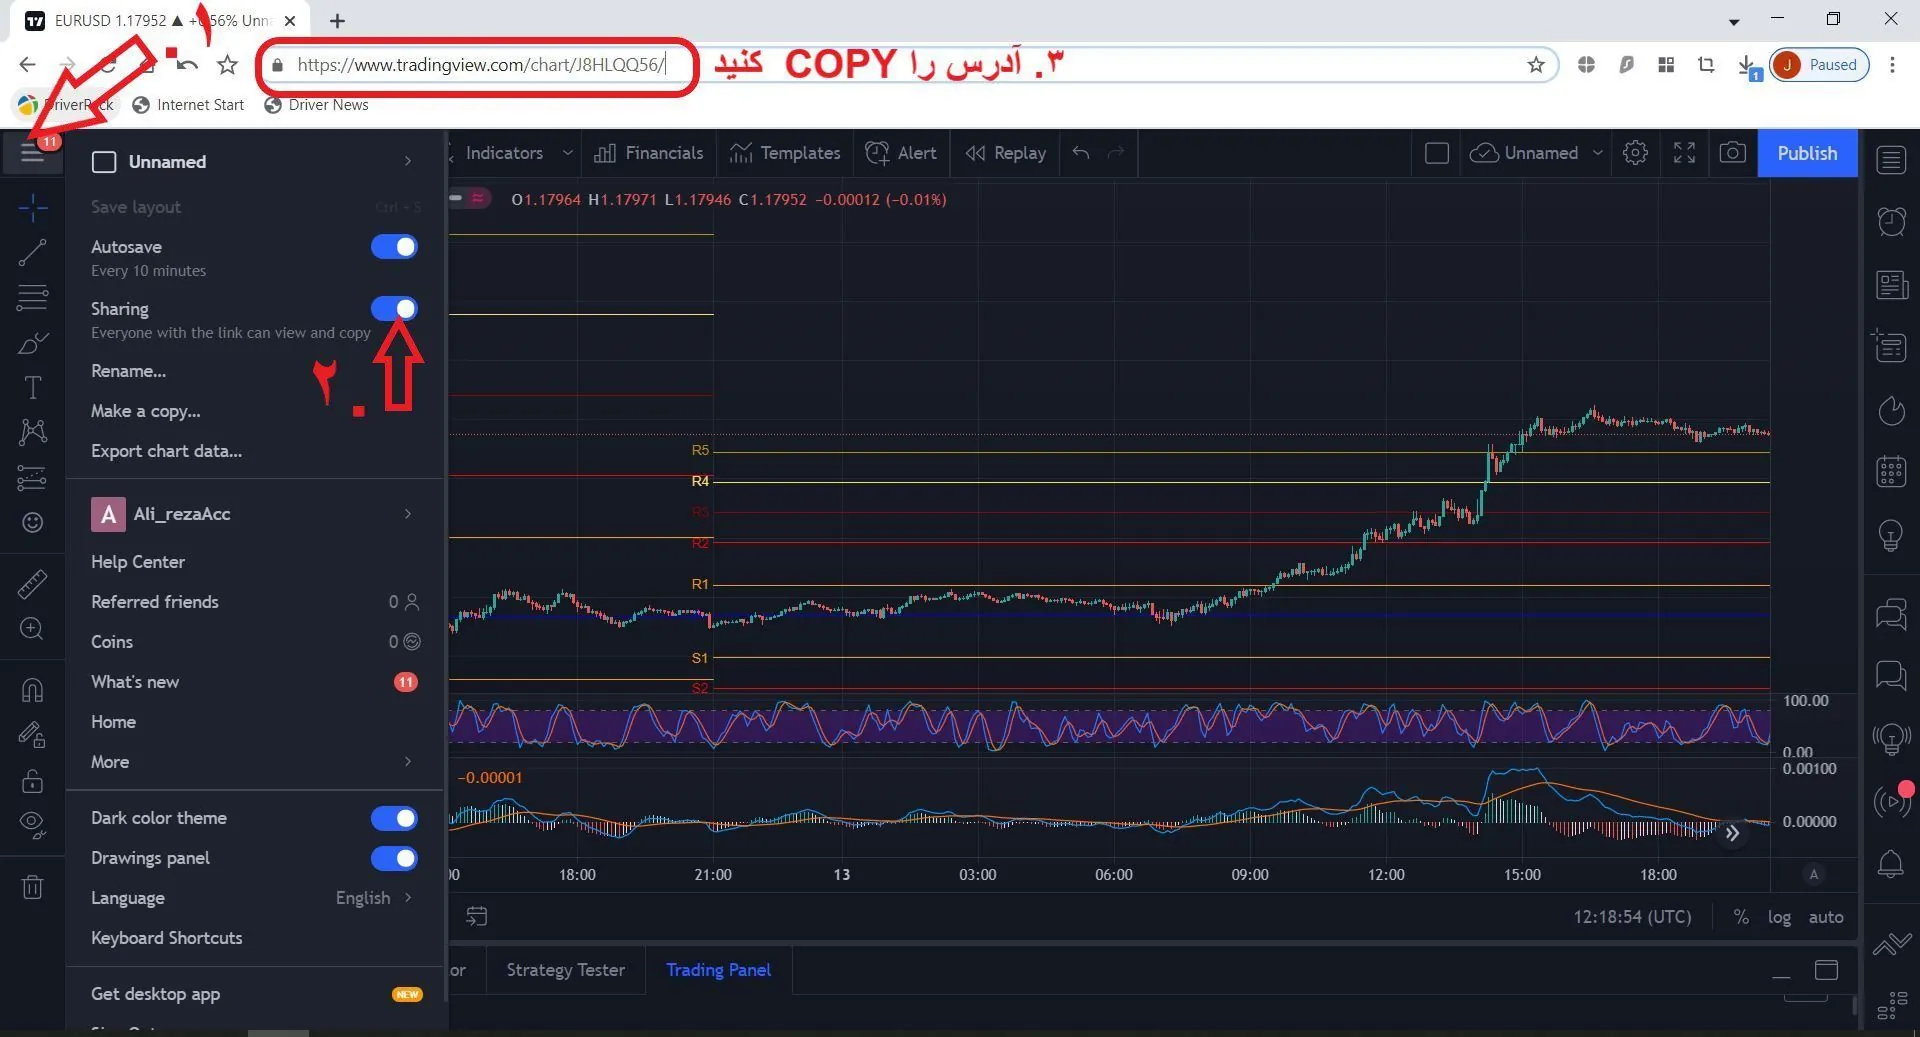
Task: Select the brush drawing tool
Action: (32, 343)
